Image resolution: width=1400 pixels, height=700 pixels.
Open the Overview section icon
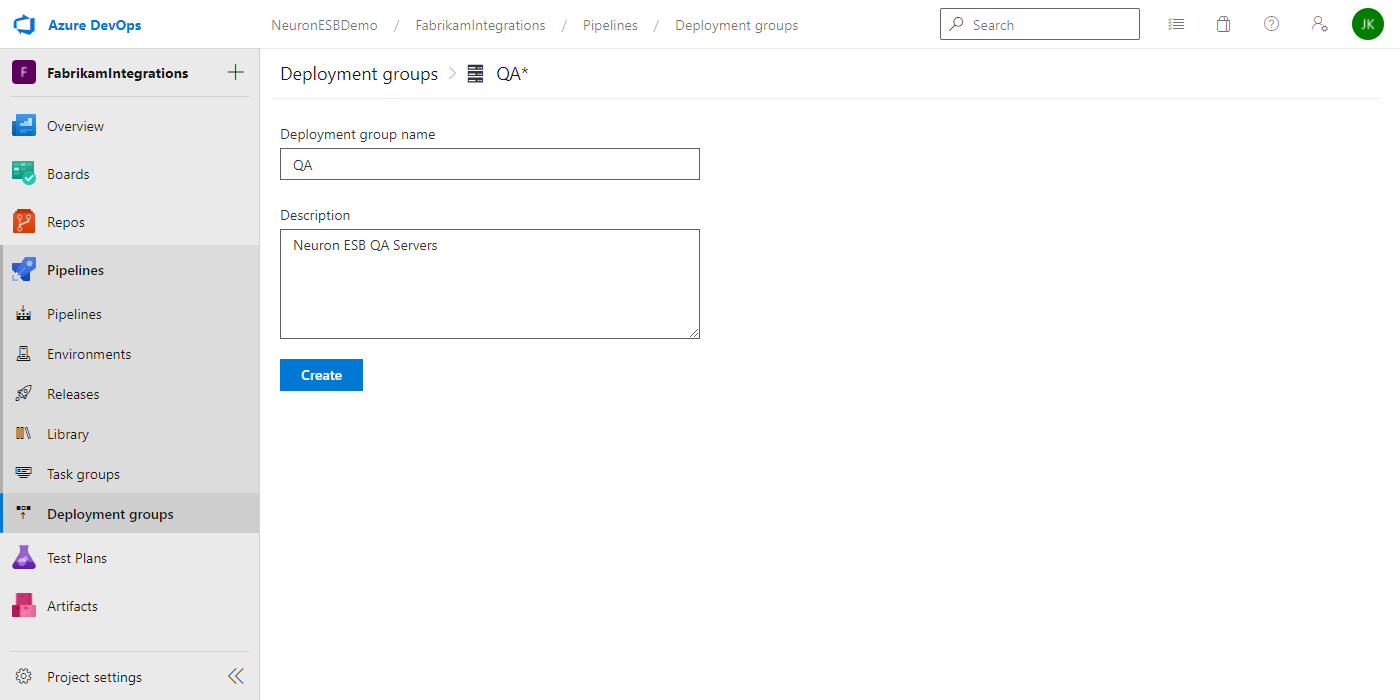(24, 126)
